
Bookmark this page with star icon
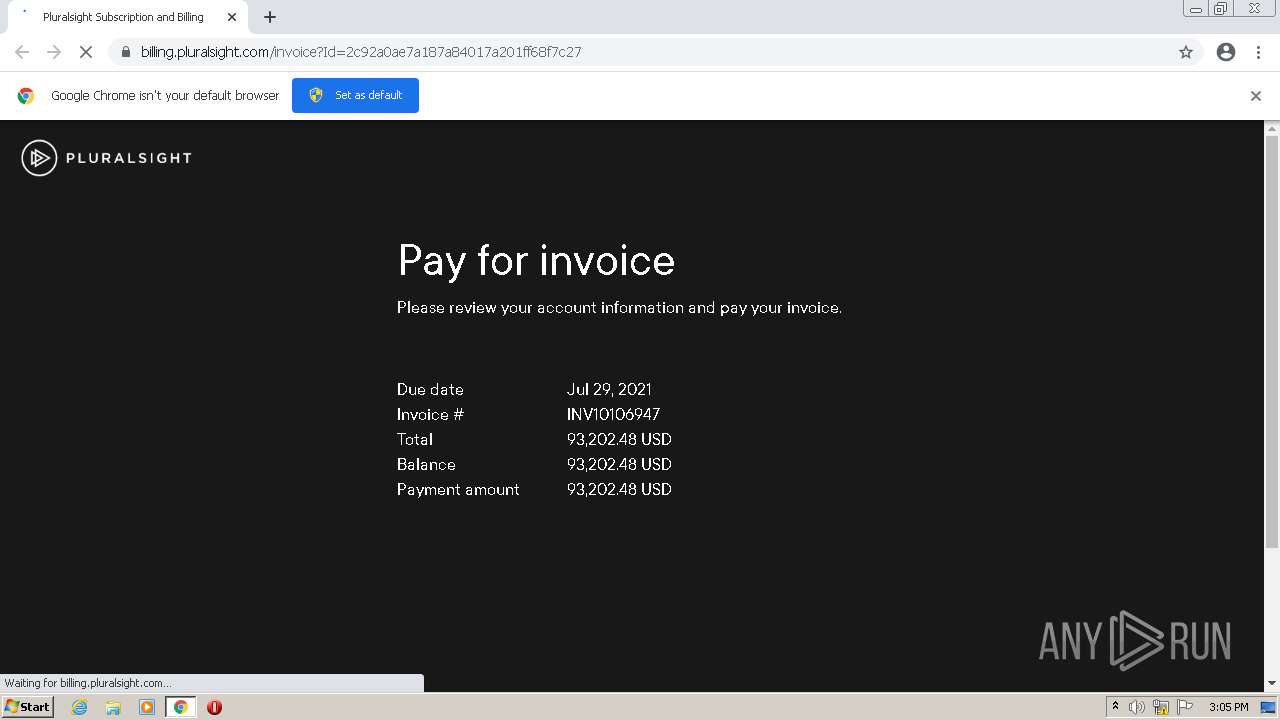1186,52
